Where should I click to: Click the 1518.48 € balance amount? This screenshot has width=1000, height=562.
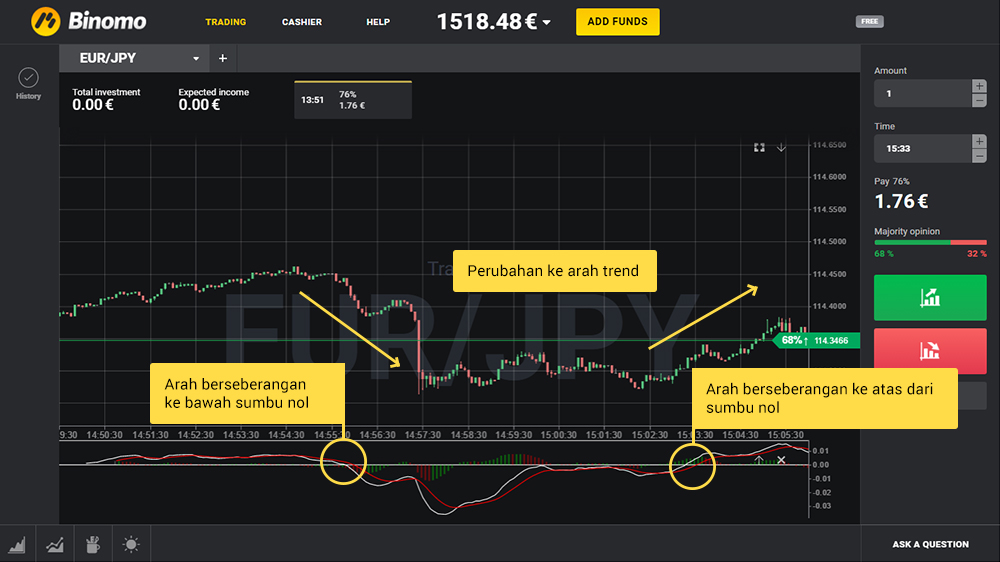(x=487, y=22)
